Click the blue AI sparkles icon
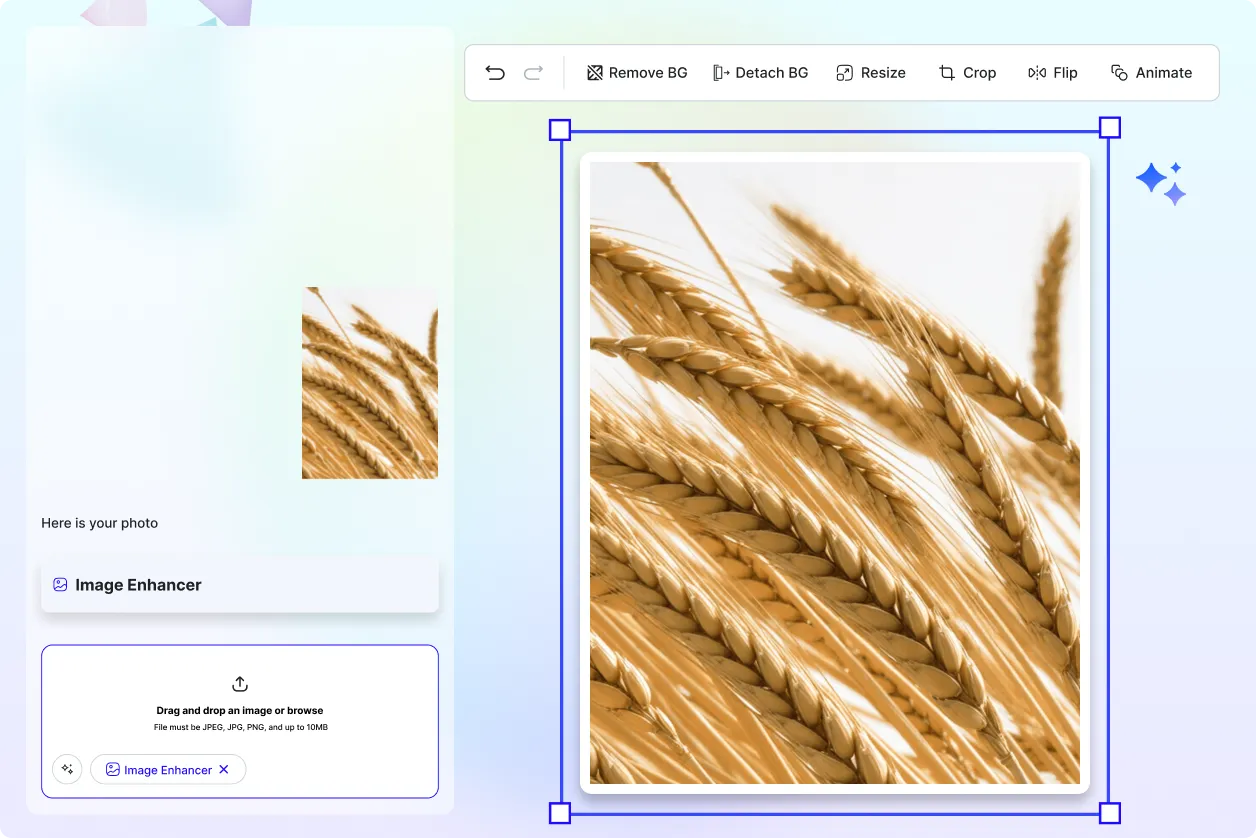The height and width of the screenshot is (838, 1256). (1161, 183)
